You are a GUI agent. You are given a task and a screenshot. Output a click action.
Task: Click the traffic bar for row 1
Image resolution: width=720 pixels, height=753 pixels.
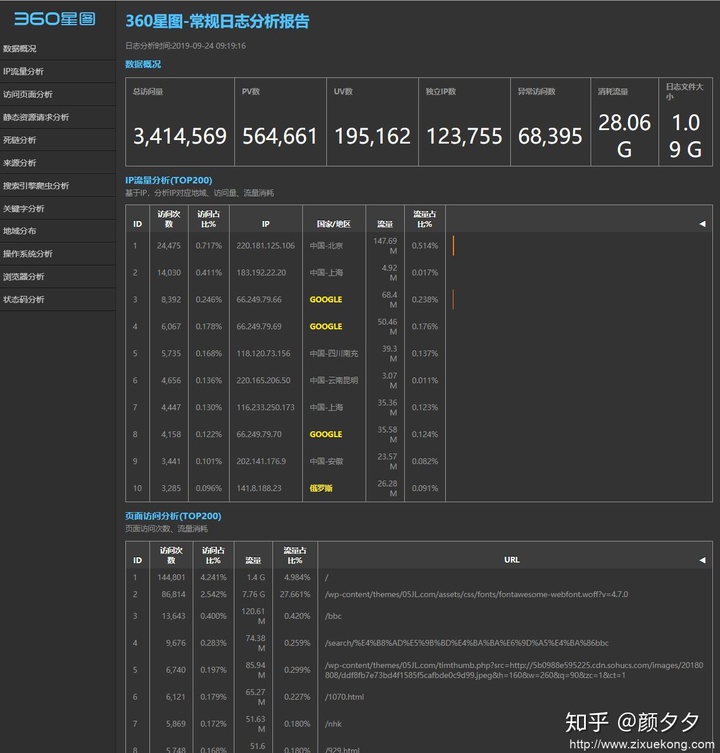tap(453, 245)
